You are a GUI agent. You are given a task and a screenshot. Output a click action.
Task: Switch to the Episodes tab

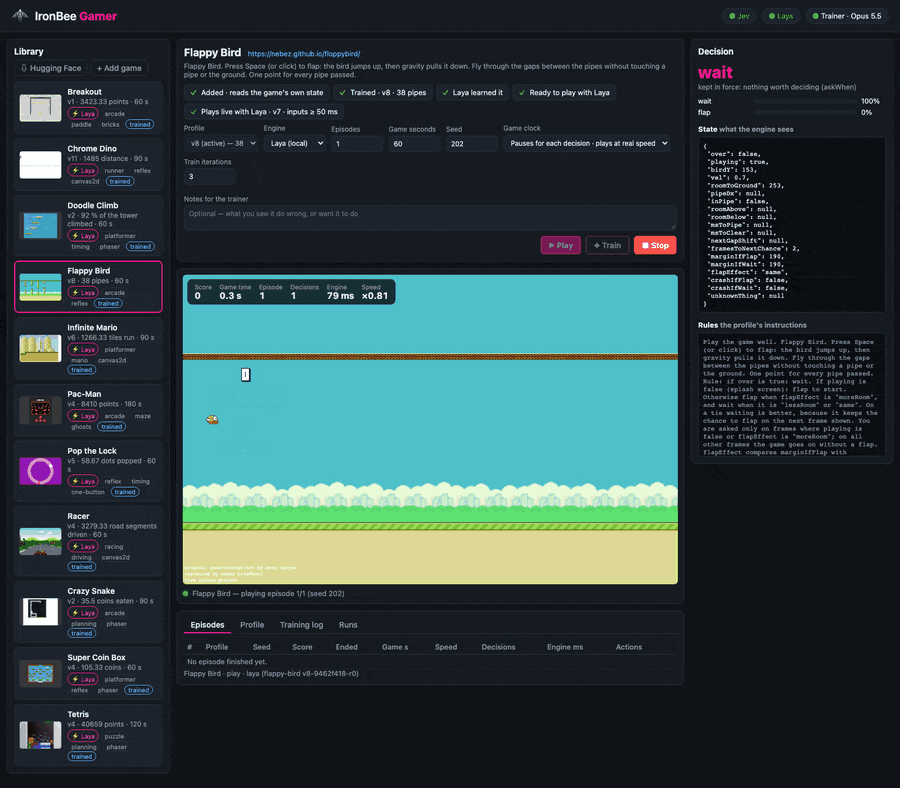click(207, 625)
